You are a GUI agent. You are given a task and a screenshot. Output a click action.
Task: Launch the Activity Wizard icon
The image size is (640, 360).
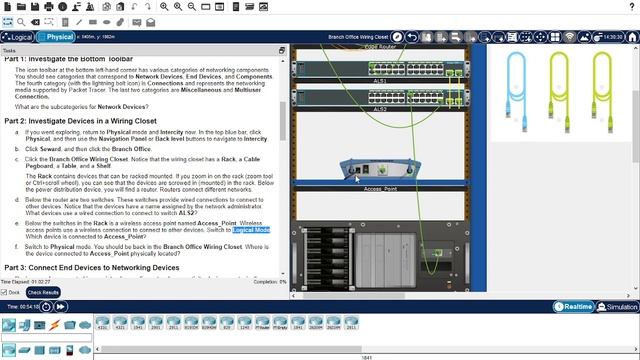[76, 7]
